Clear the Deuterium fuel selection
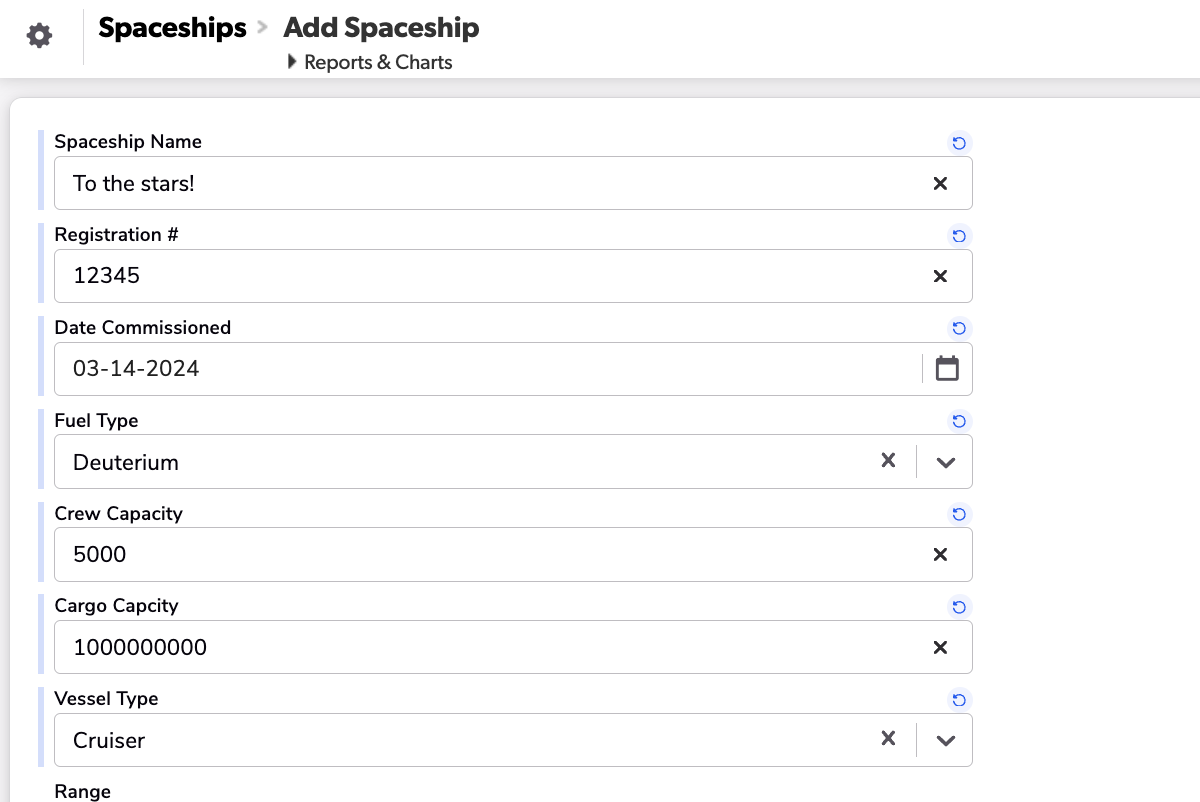This screenshot has width=1200, height=802. click(888, 461)
